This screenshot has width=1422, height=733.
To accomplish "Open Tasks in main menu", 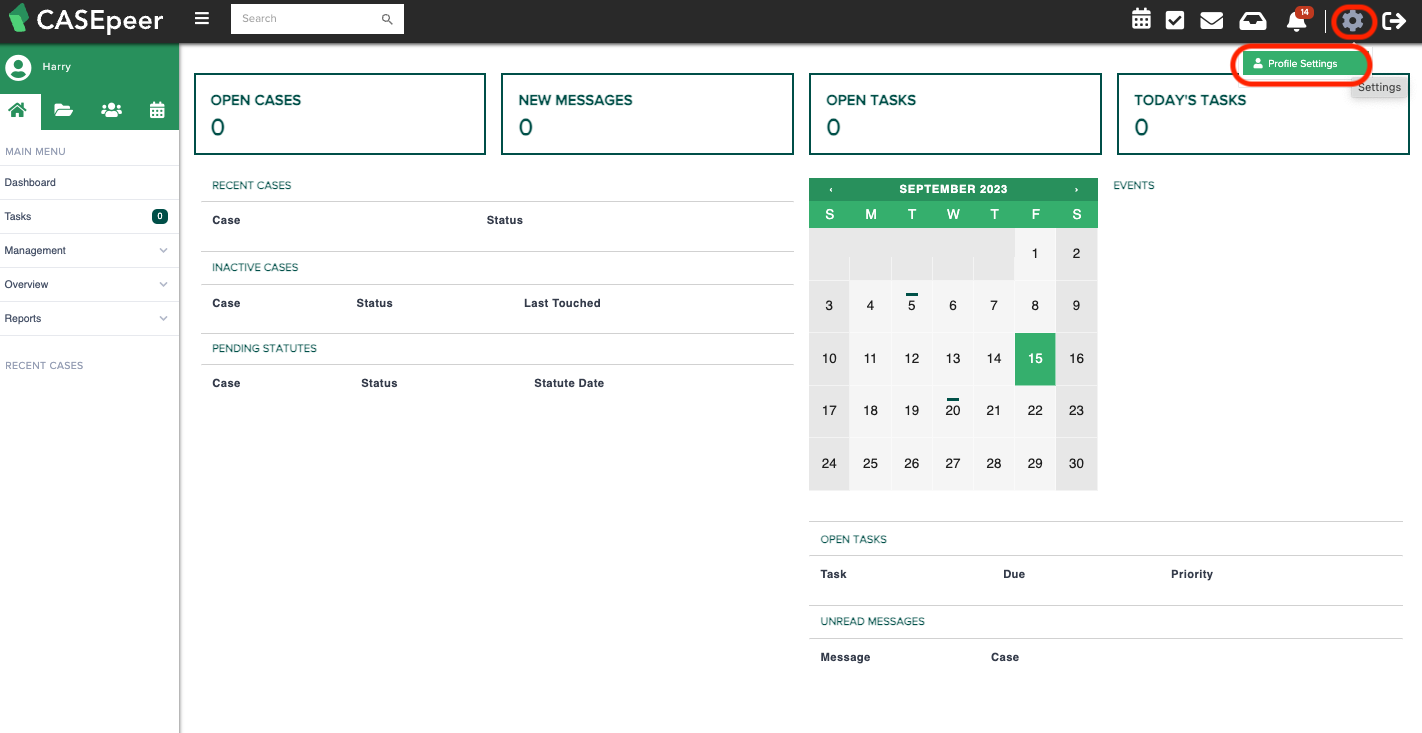I will (89, 217).
